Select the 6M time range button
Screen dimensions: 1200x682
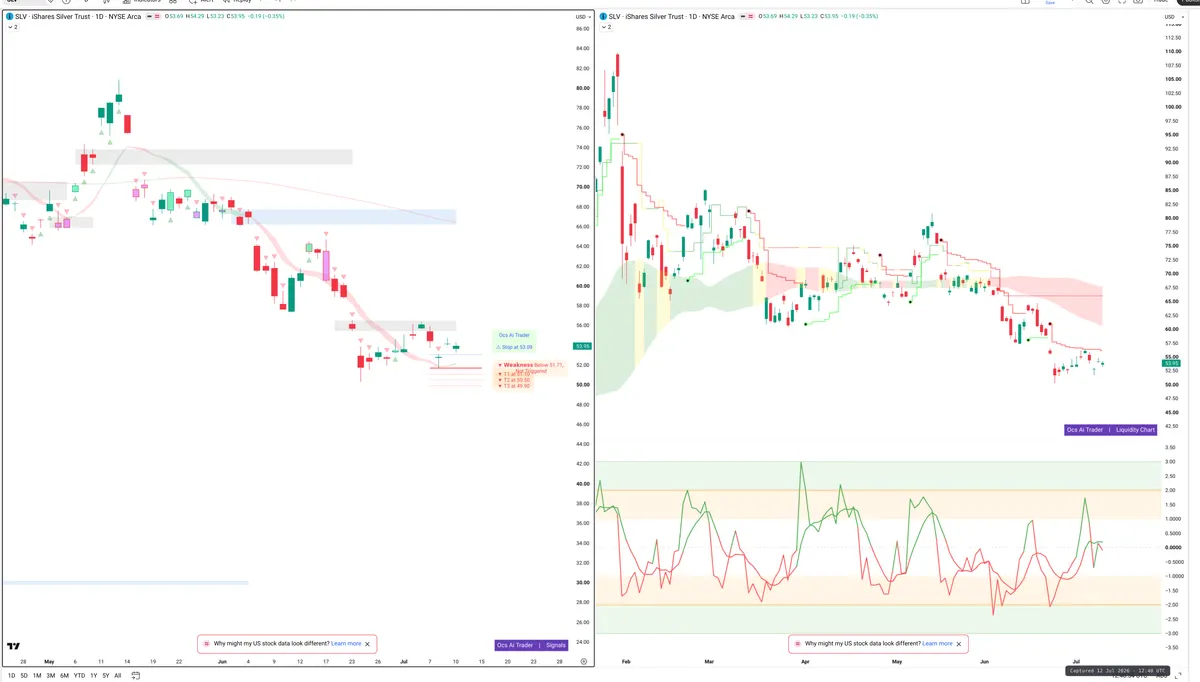click(64, 676)
